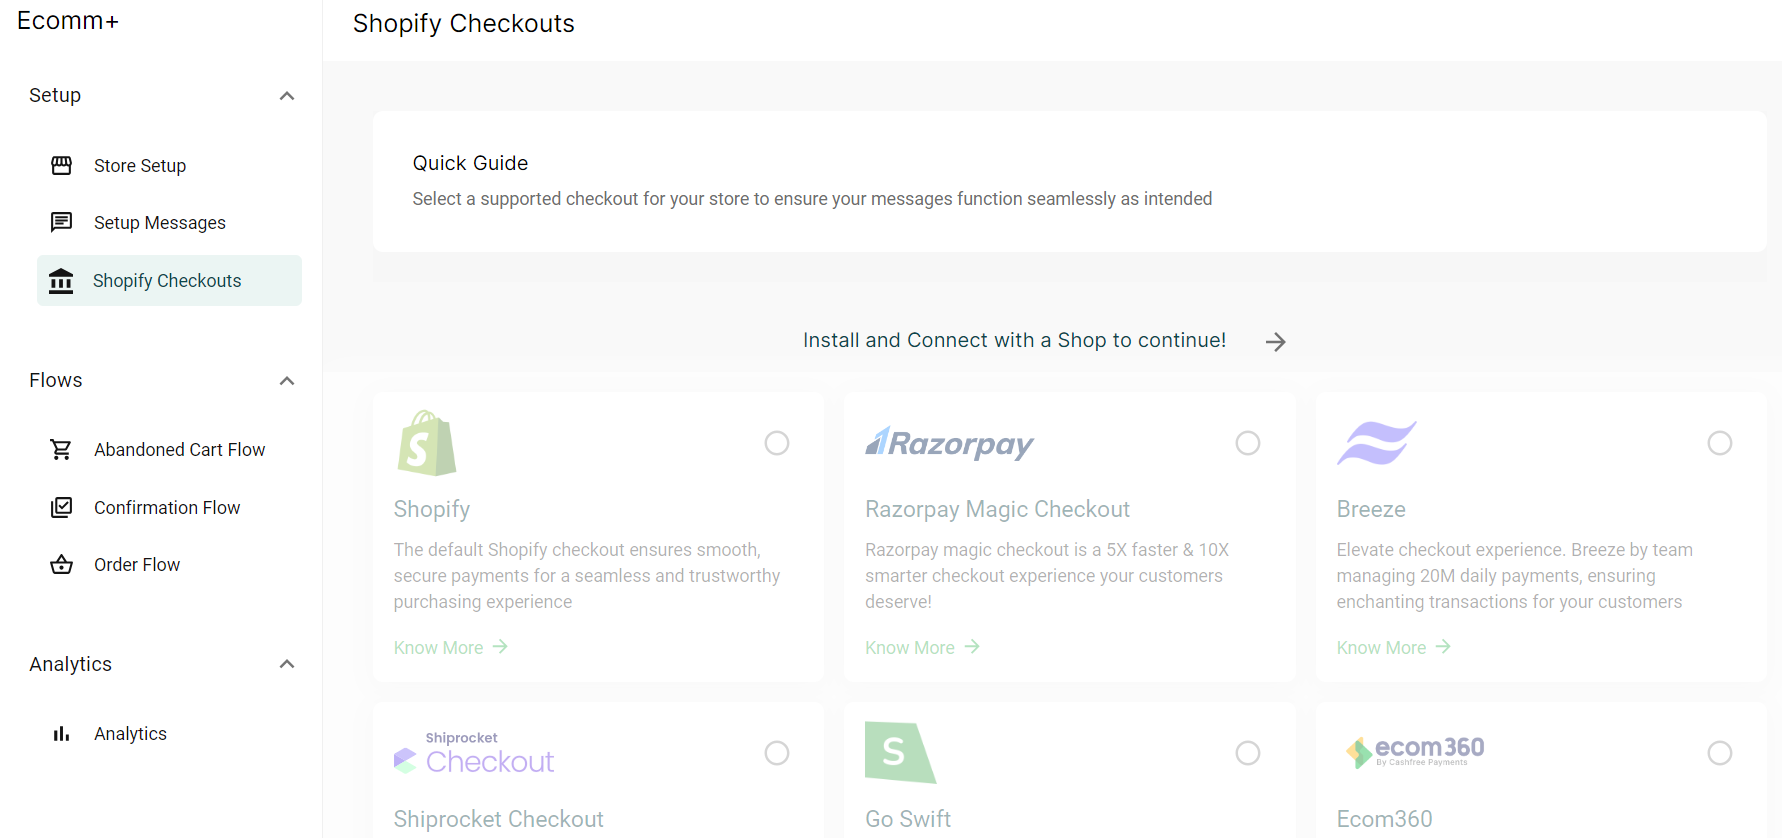Click the Analytics bar chart icon

[x=61, y=734]
